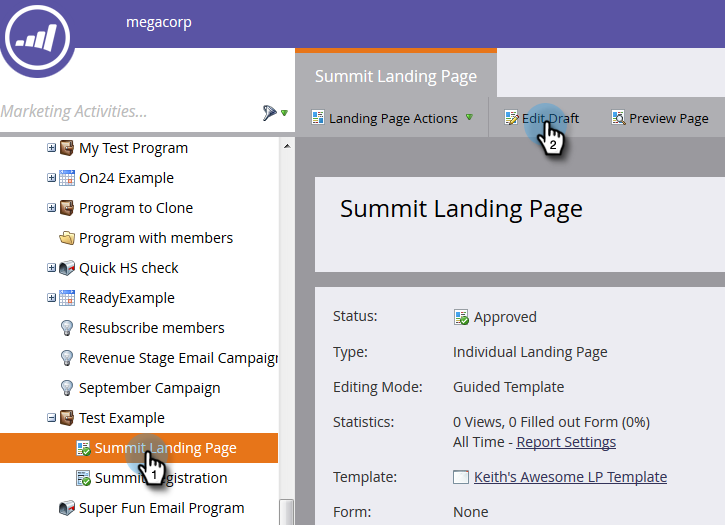Click Test Example briefcase icon
Viewport: 725px width, 525px height.
tap(67, 418)
